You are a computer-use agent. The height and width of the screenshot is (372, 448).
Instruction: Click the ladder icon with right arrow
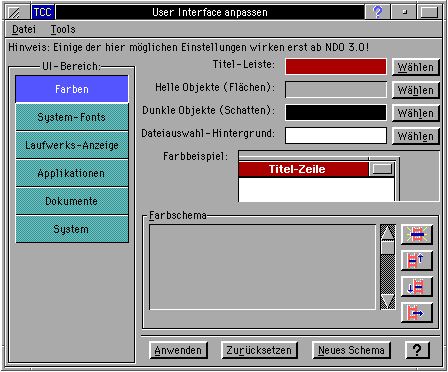417,312
